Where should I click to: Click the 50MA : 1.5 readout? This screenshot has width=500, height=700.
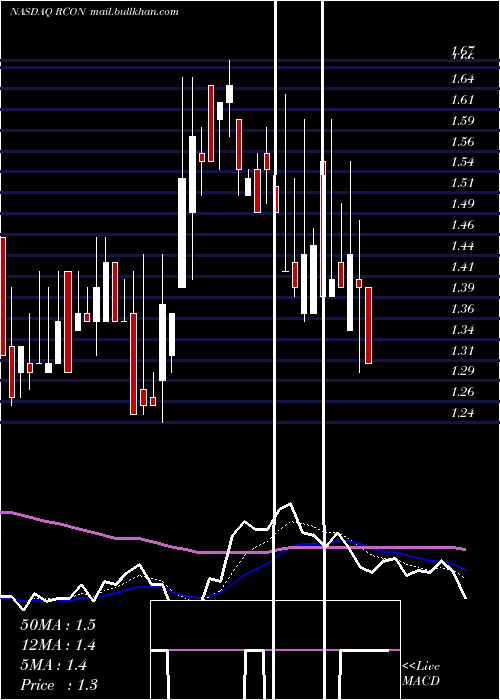pyautogui.click(x=58, y=625)
